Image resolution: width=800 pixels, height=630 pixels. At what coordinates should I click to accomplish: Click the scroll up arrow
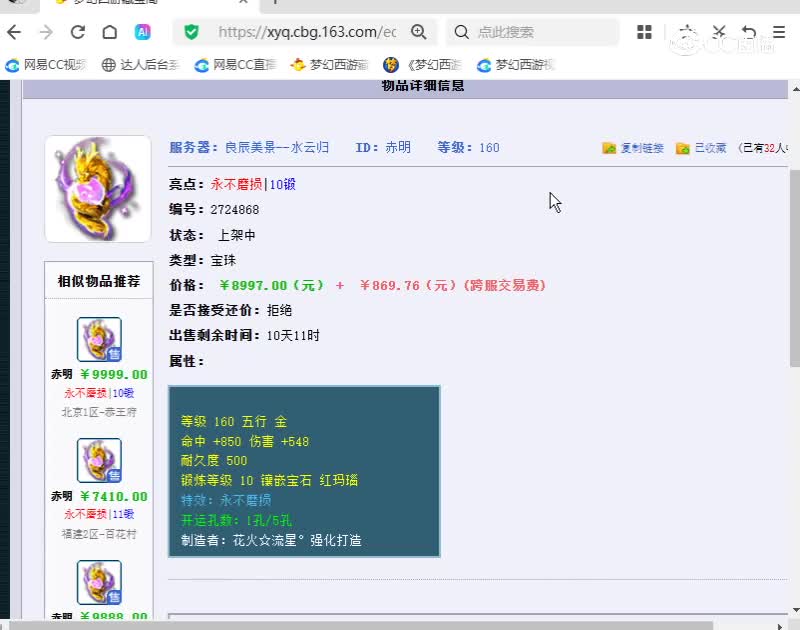pos(795,89)
